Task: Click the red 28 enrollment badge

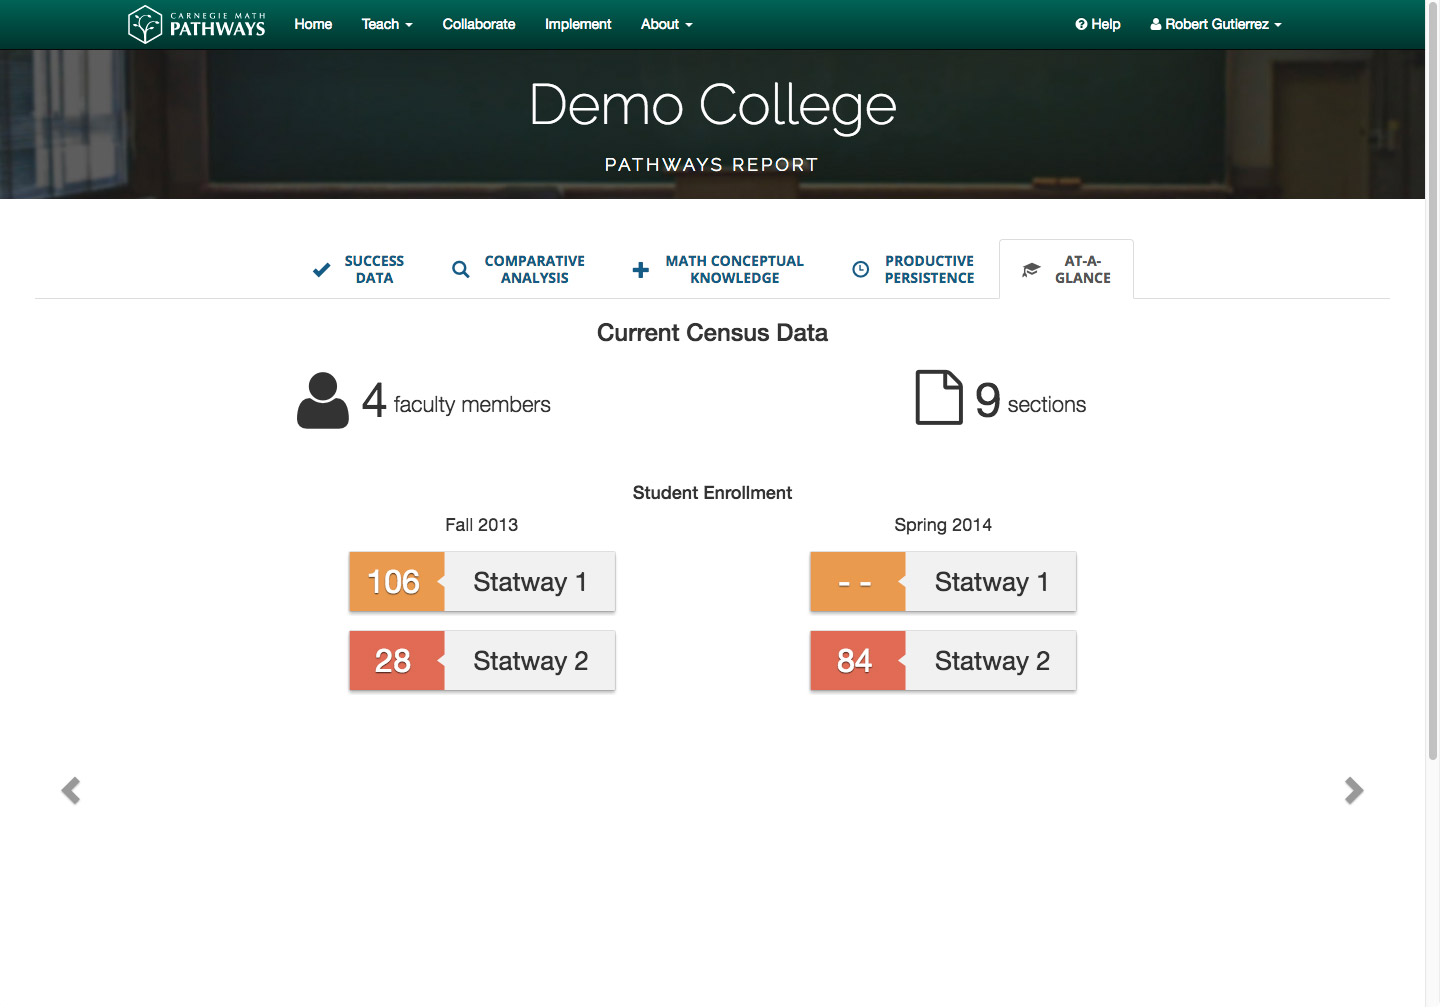Action: point(396,660)
